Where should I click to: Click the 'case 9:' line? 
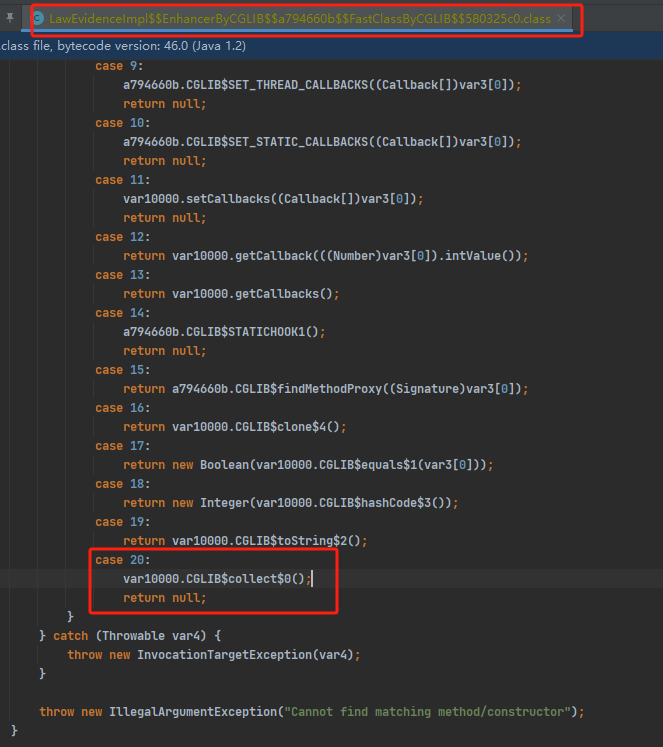tap(119, 66)
